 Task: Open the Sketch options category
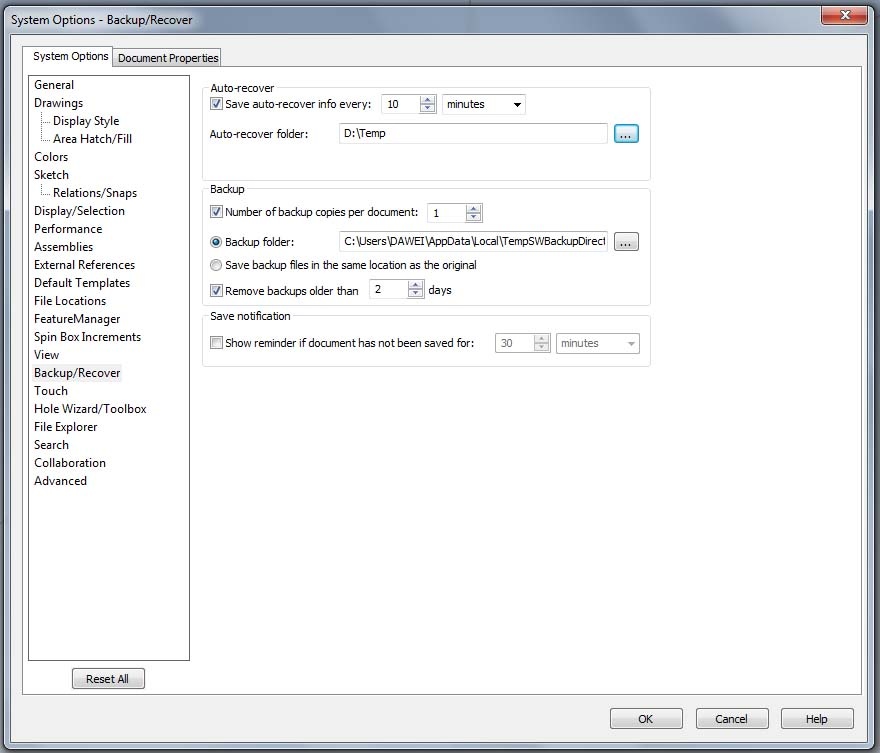[x=51, y=175]
